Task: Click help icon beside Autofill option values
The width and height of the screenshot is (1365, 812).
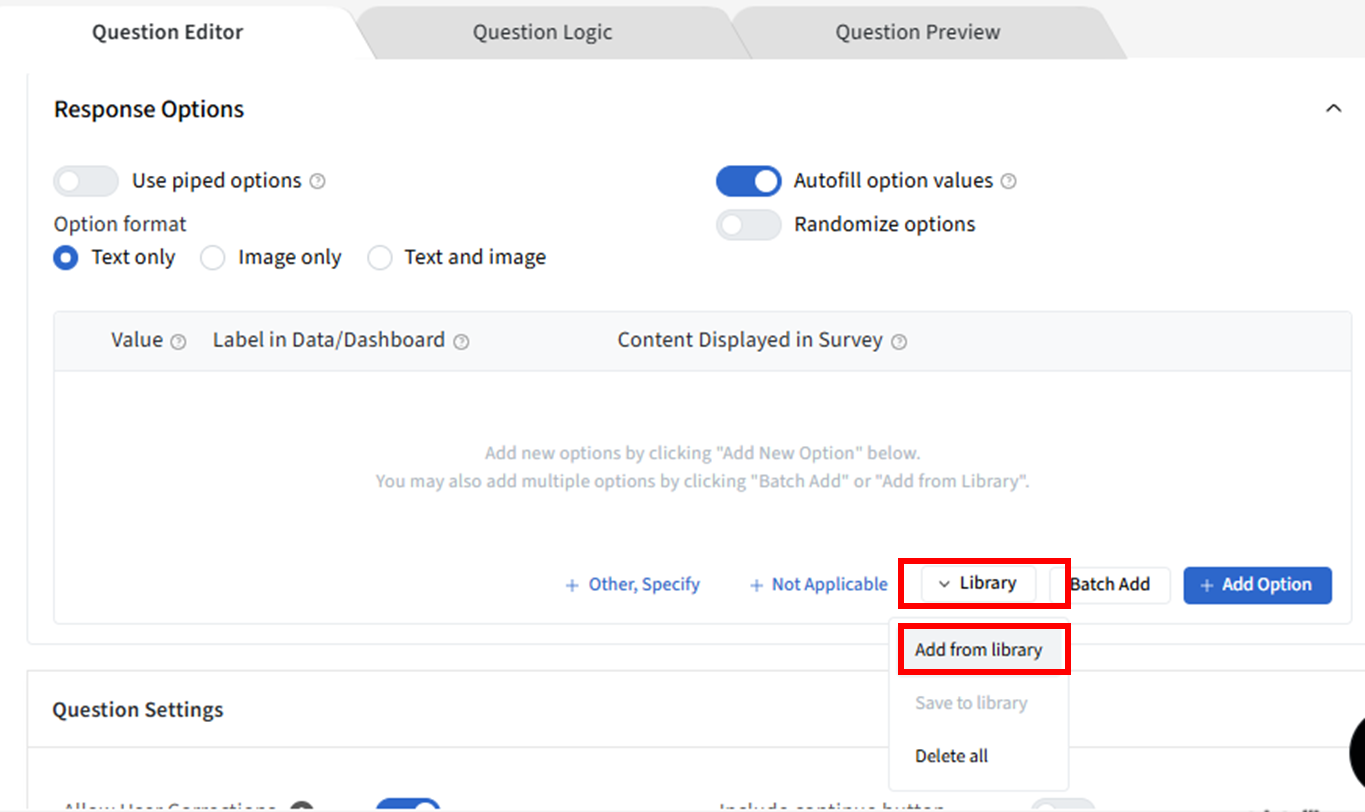Action: tap(1009, 181)
